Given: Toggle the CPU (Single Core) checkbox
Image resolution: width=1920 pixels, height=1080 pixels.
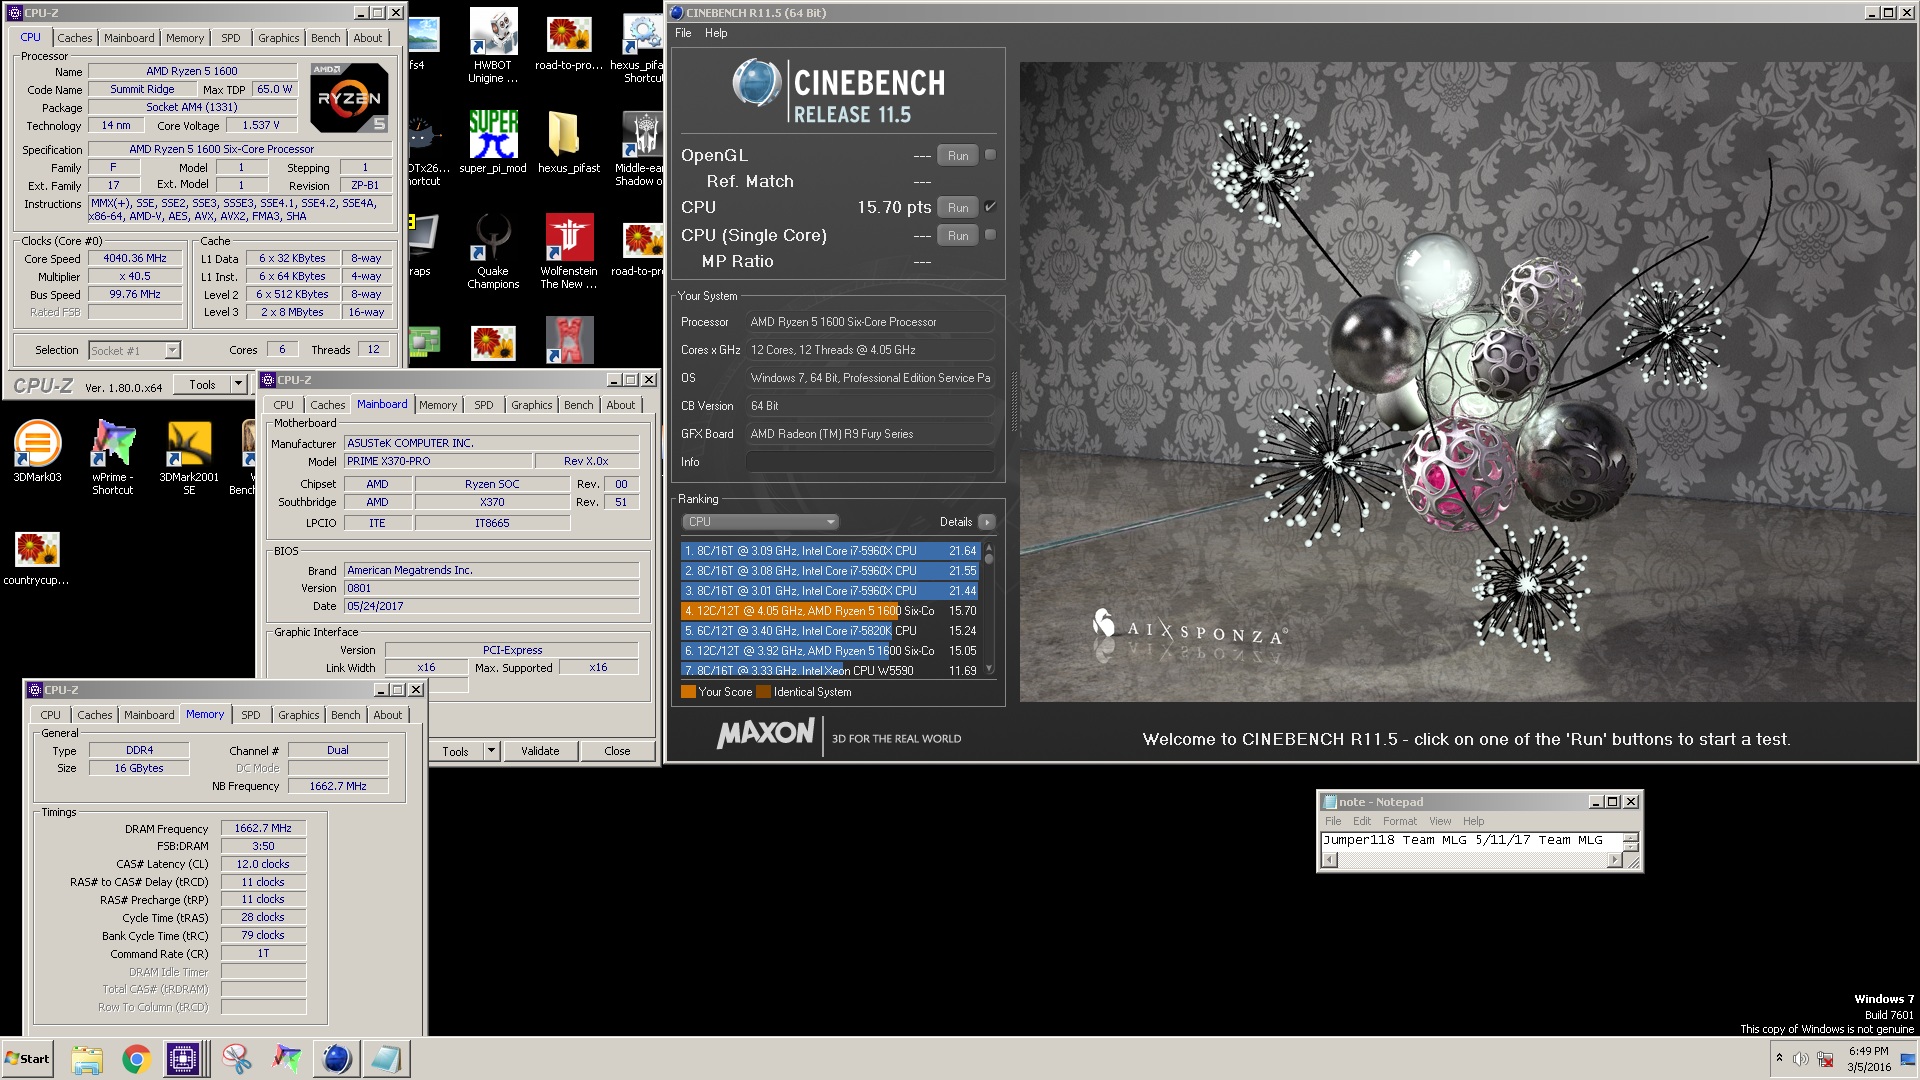Looking at the screenshot, I should (x=990, y=235).
